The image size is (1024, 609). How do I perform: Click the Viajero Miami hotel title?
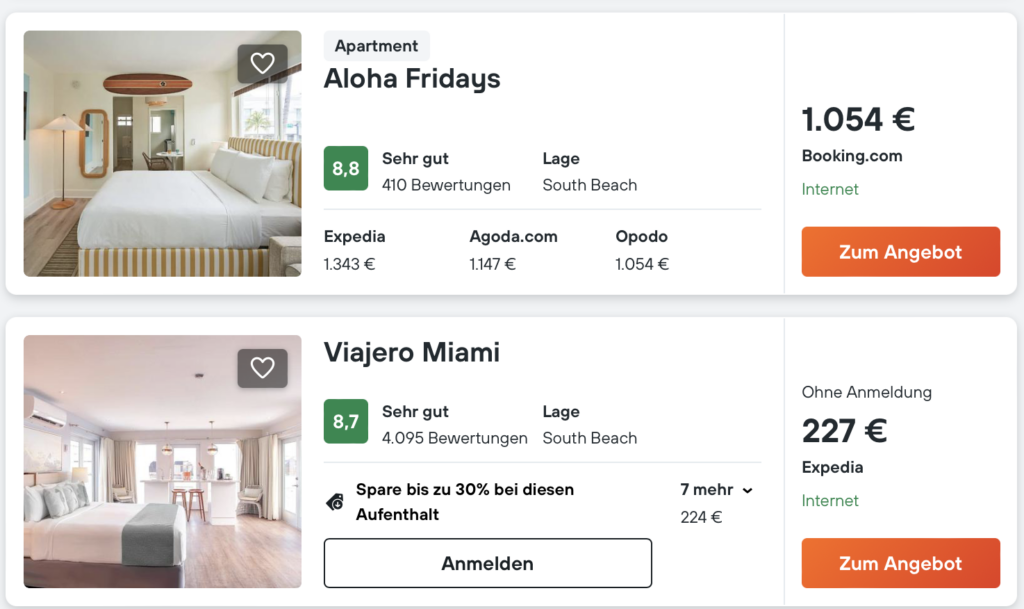tap(412, 352)
